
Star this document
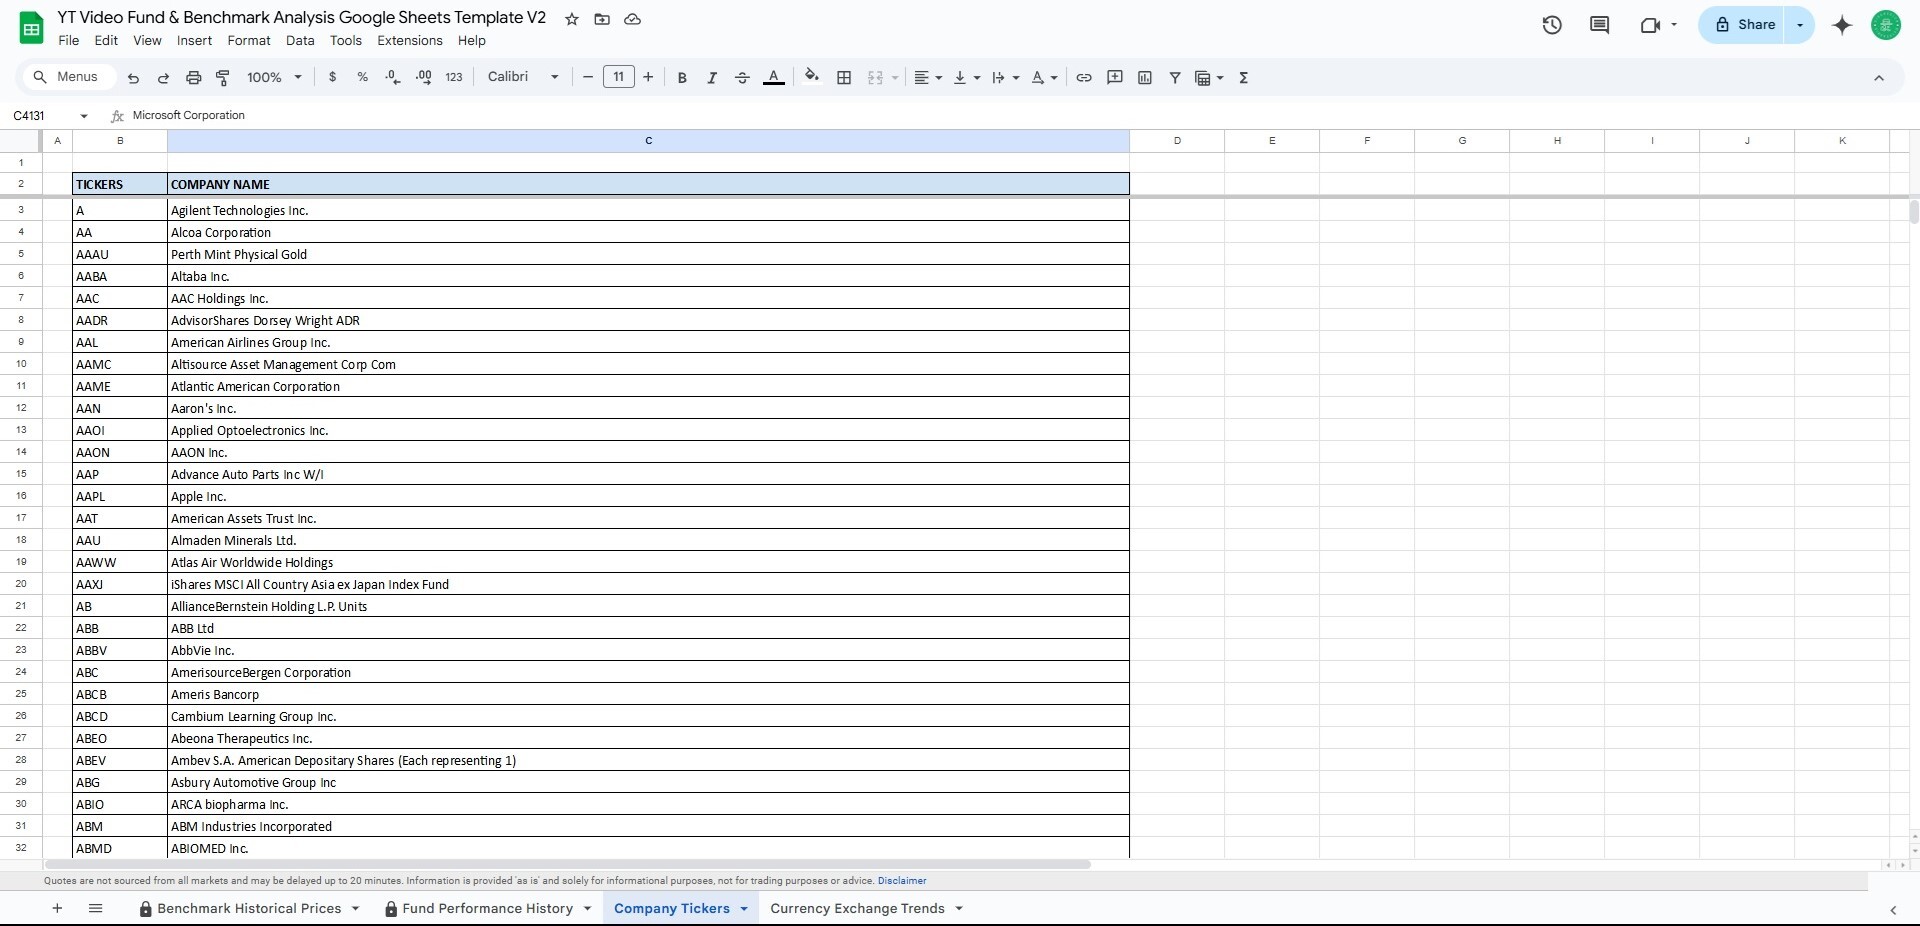tap(572, 19)
